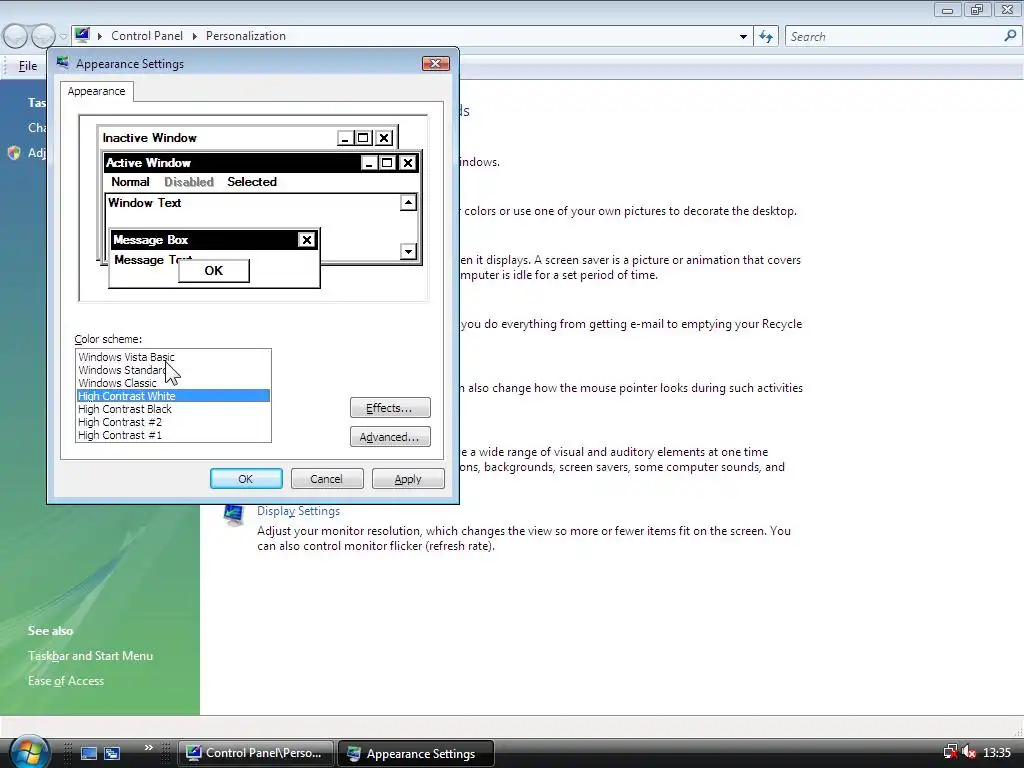
Task: Click preview Disabled menu item
Action: 189,182
